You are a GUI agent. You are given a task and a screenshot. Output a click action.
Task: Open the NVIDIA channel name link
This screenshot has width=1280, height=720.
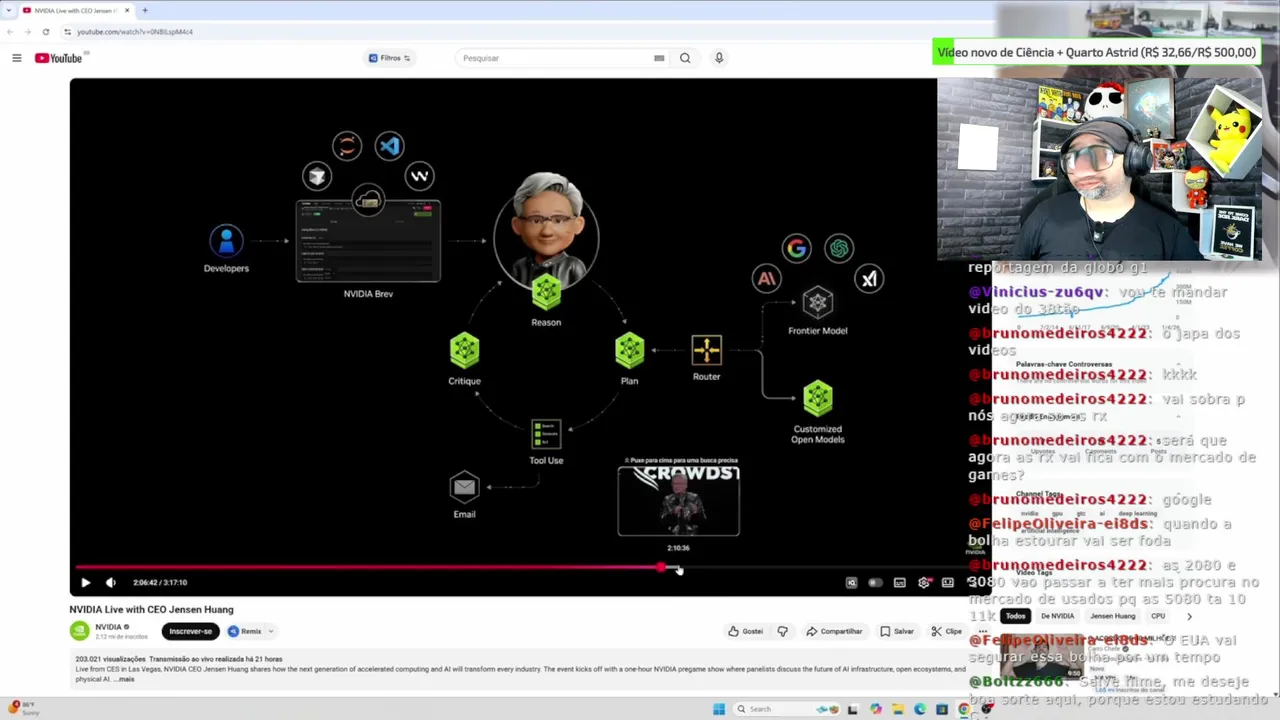click(108, 627)
